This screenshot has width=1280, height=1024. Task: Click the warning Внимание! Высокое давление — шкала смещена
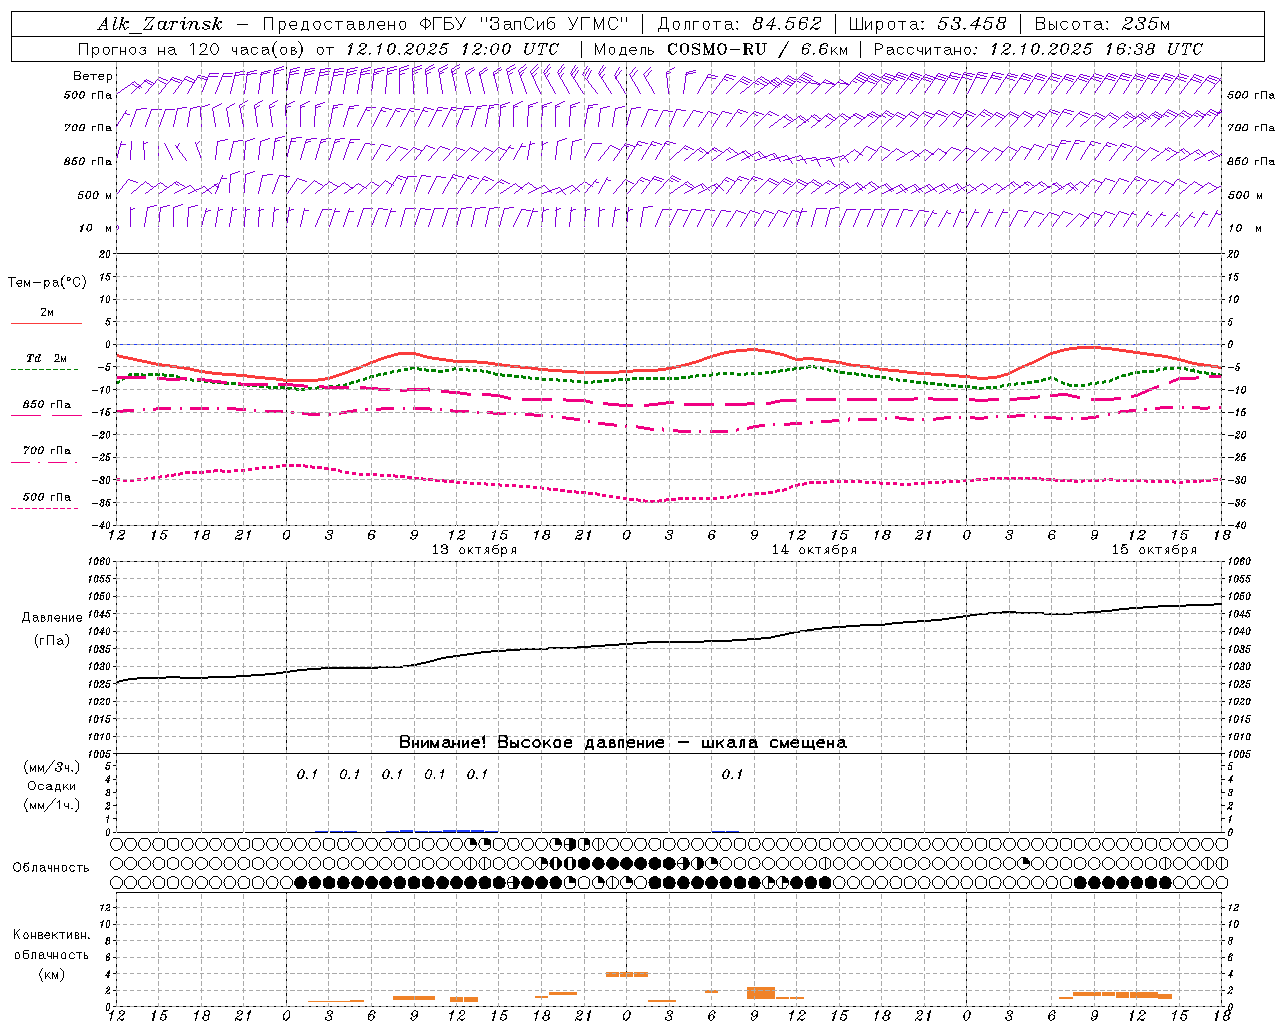coord(622,743)
